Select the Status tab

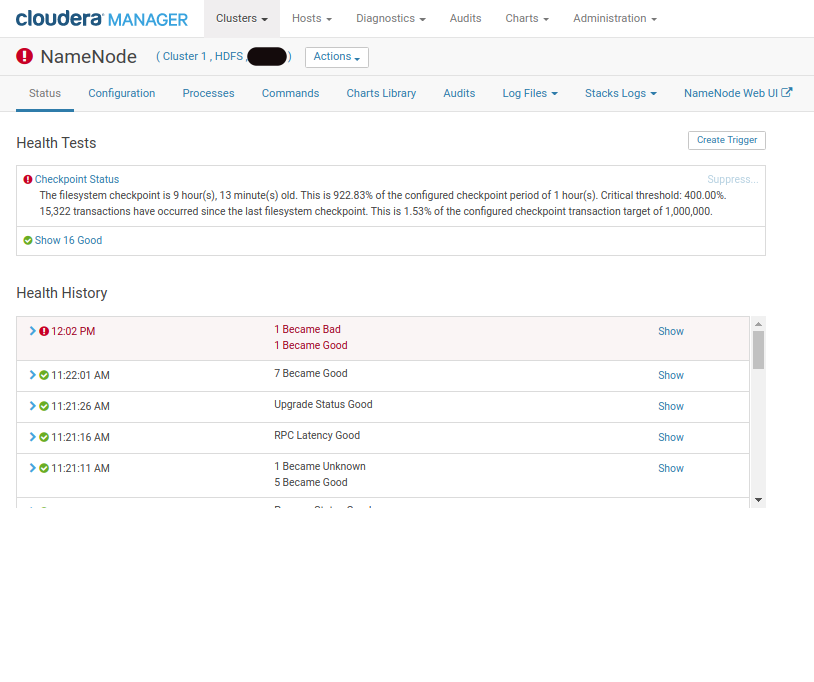(45, 93)
